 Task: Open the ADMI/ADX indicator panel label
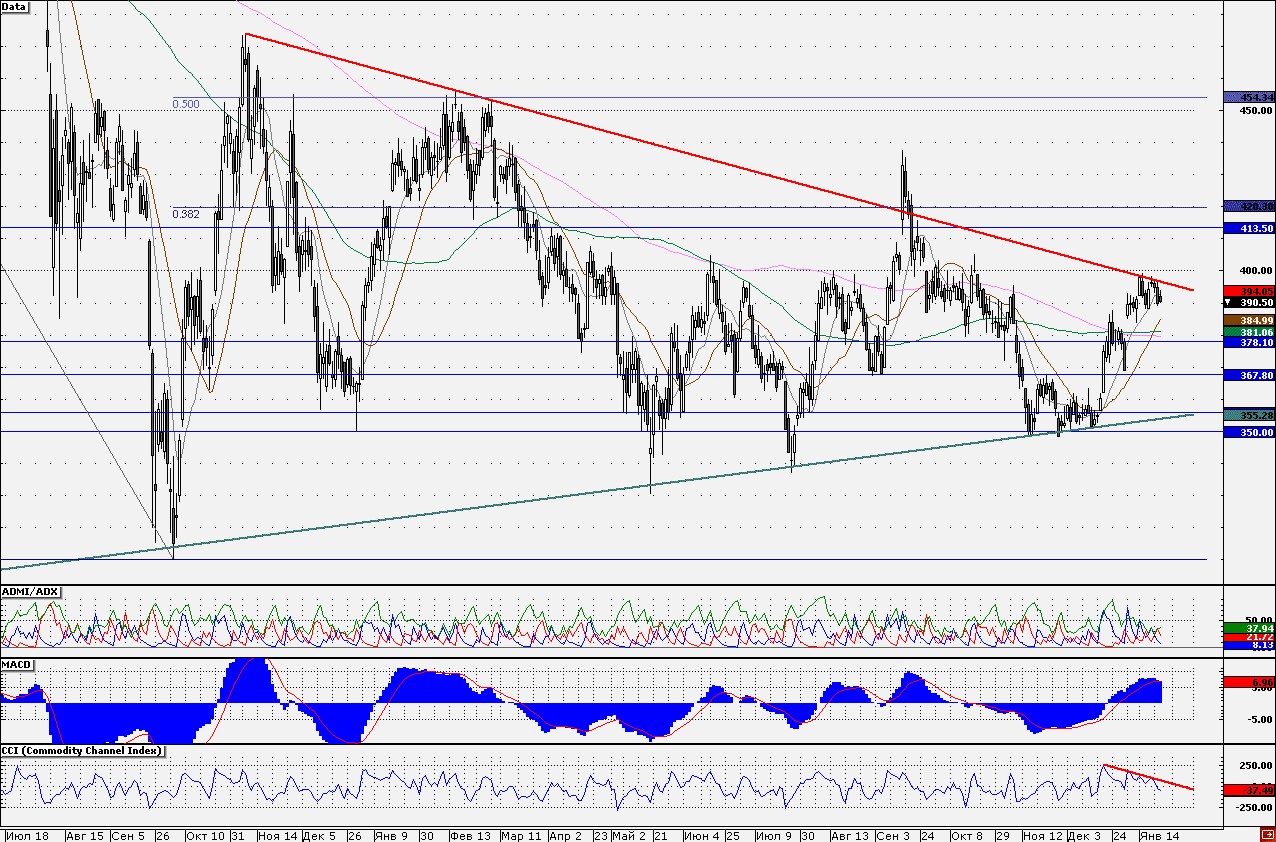coord(31,592)
